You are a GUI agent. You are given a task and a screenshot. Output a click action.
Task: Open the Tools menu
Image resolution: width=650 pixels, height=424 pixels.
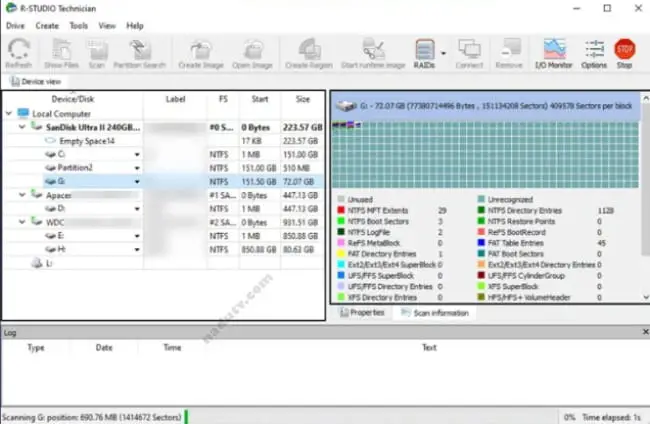(x=78, y=26)
